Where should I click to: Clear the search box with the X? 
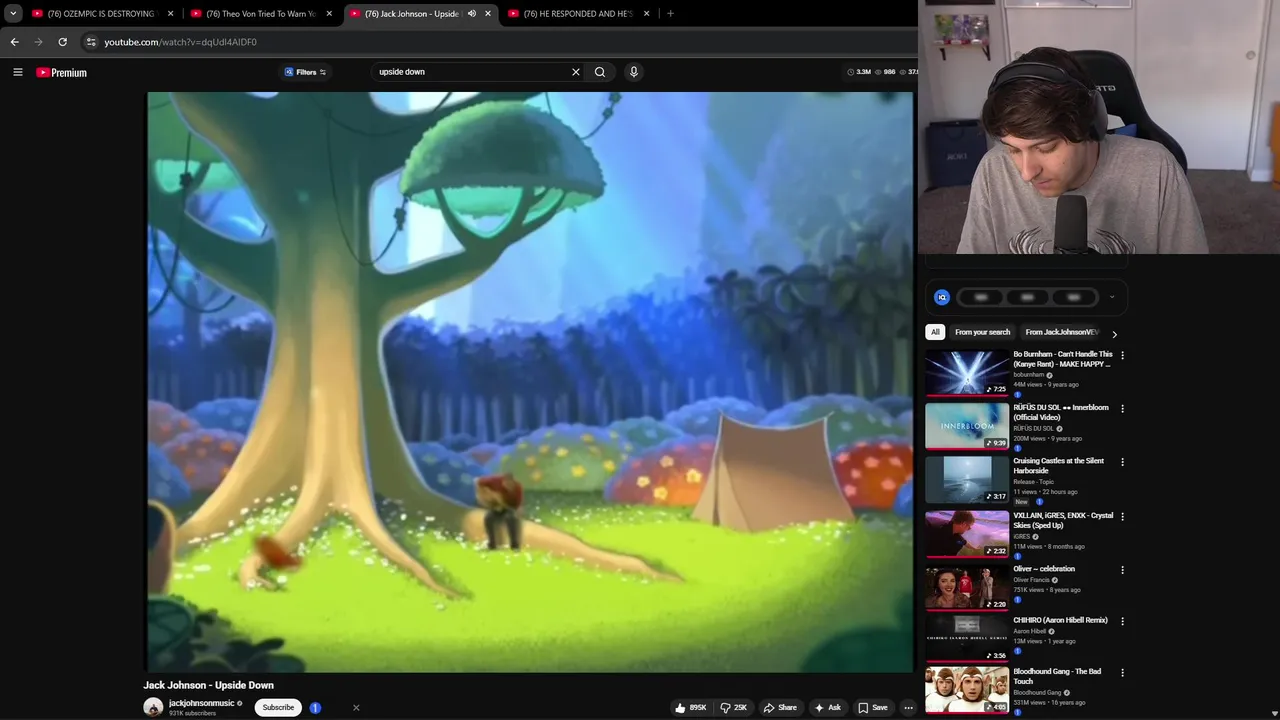576,72
